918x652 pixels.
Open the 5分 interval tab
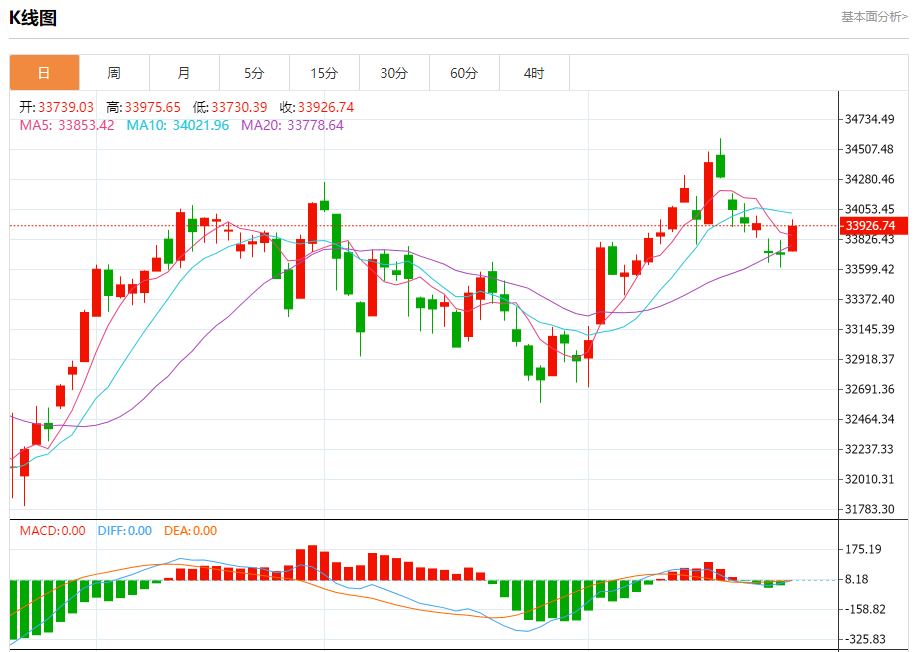(254, 73)
